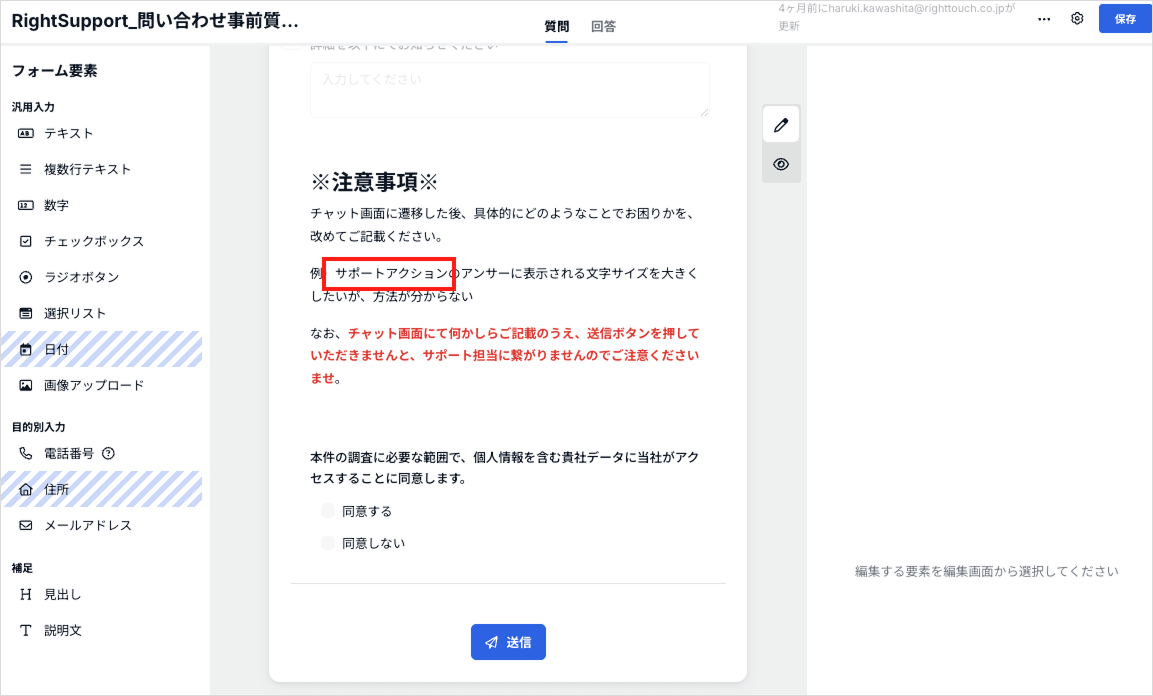Viewport: 1153px width, 696px height.
Task: Switch to the 回答 tab
Action: [603, 27]
